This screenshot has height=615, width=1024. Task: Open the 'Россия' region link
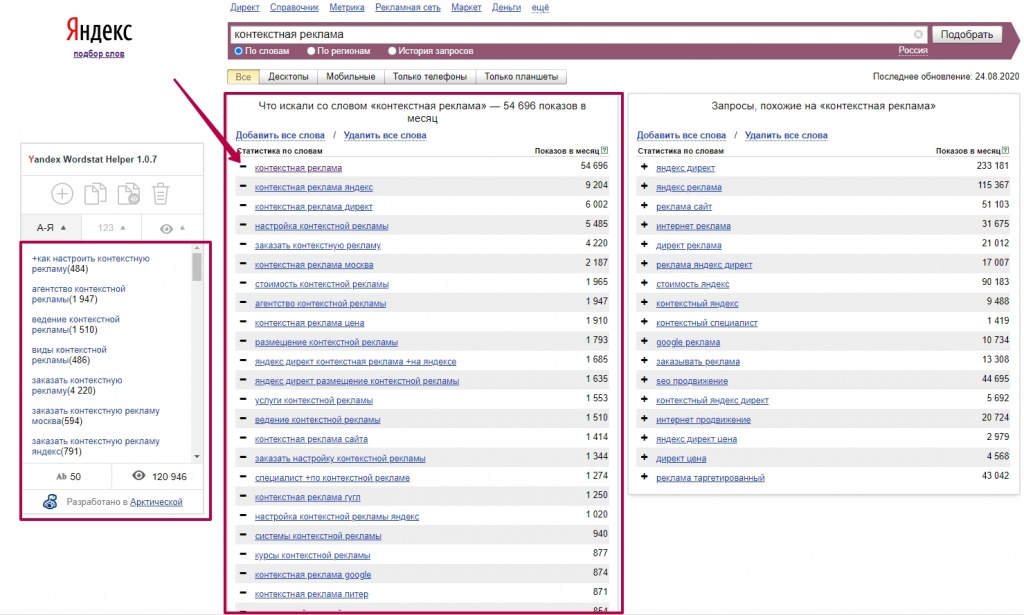click(912, 51)
